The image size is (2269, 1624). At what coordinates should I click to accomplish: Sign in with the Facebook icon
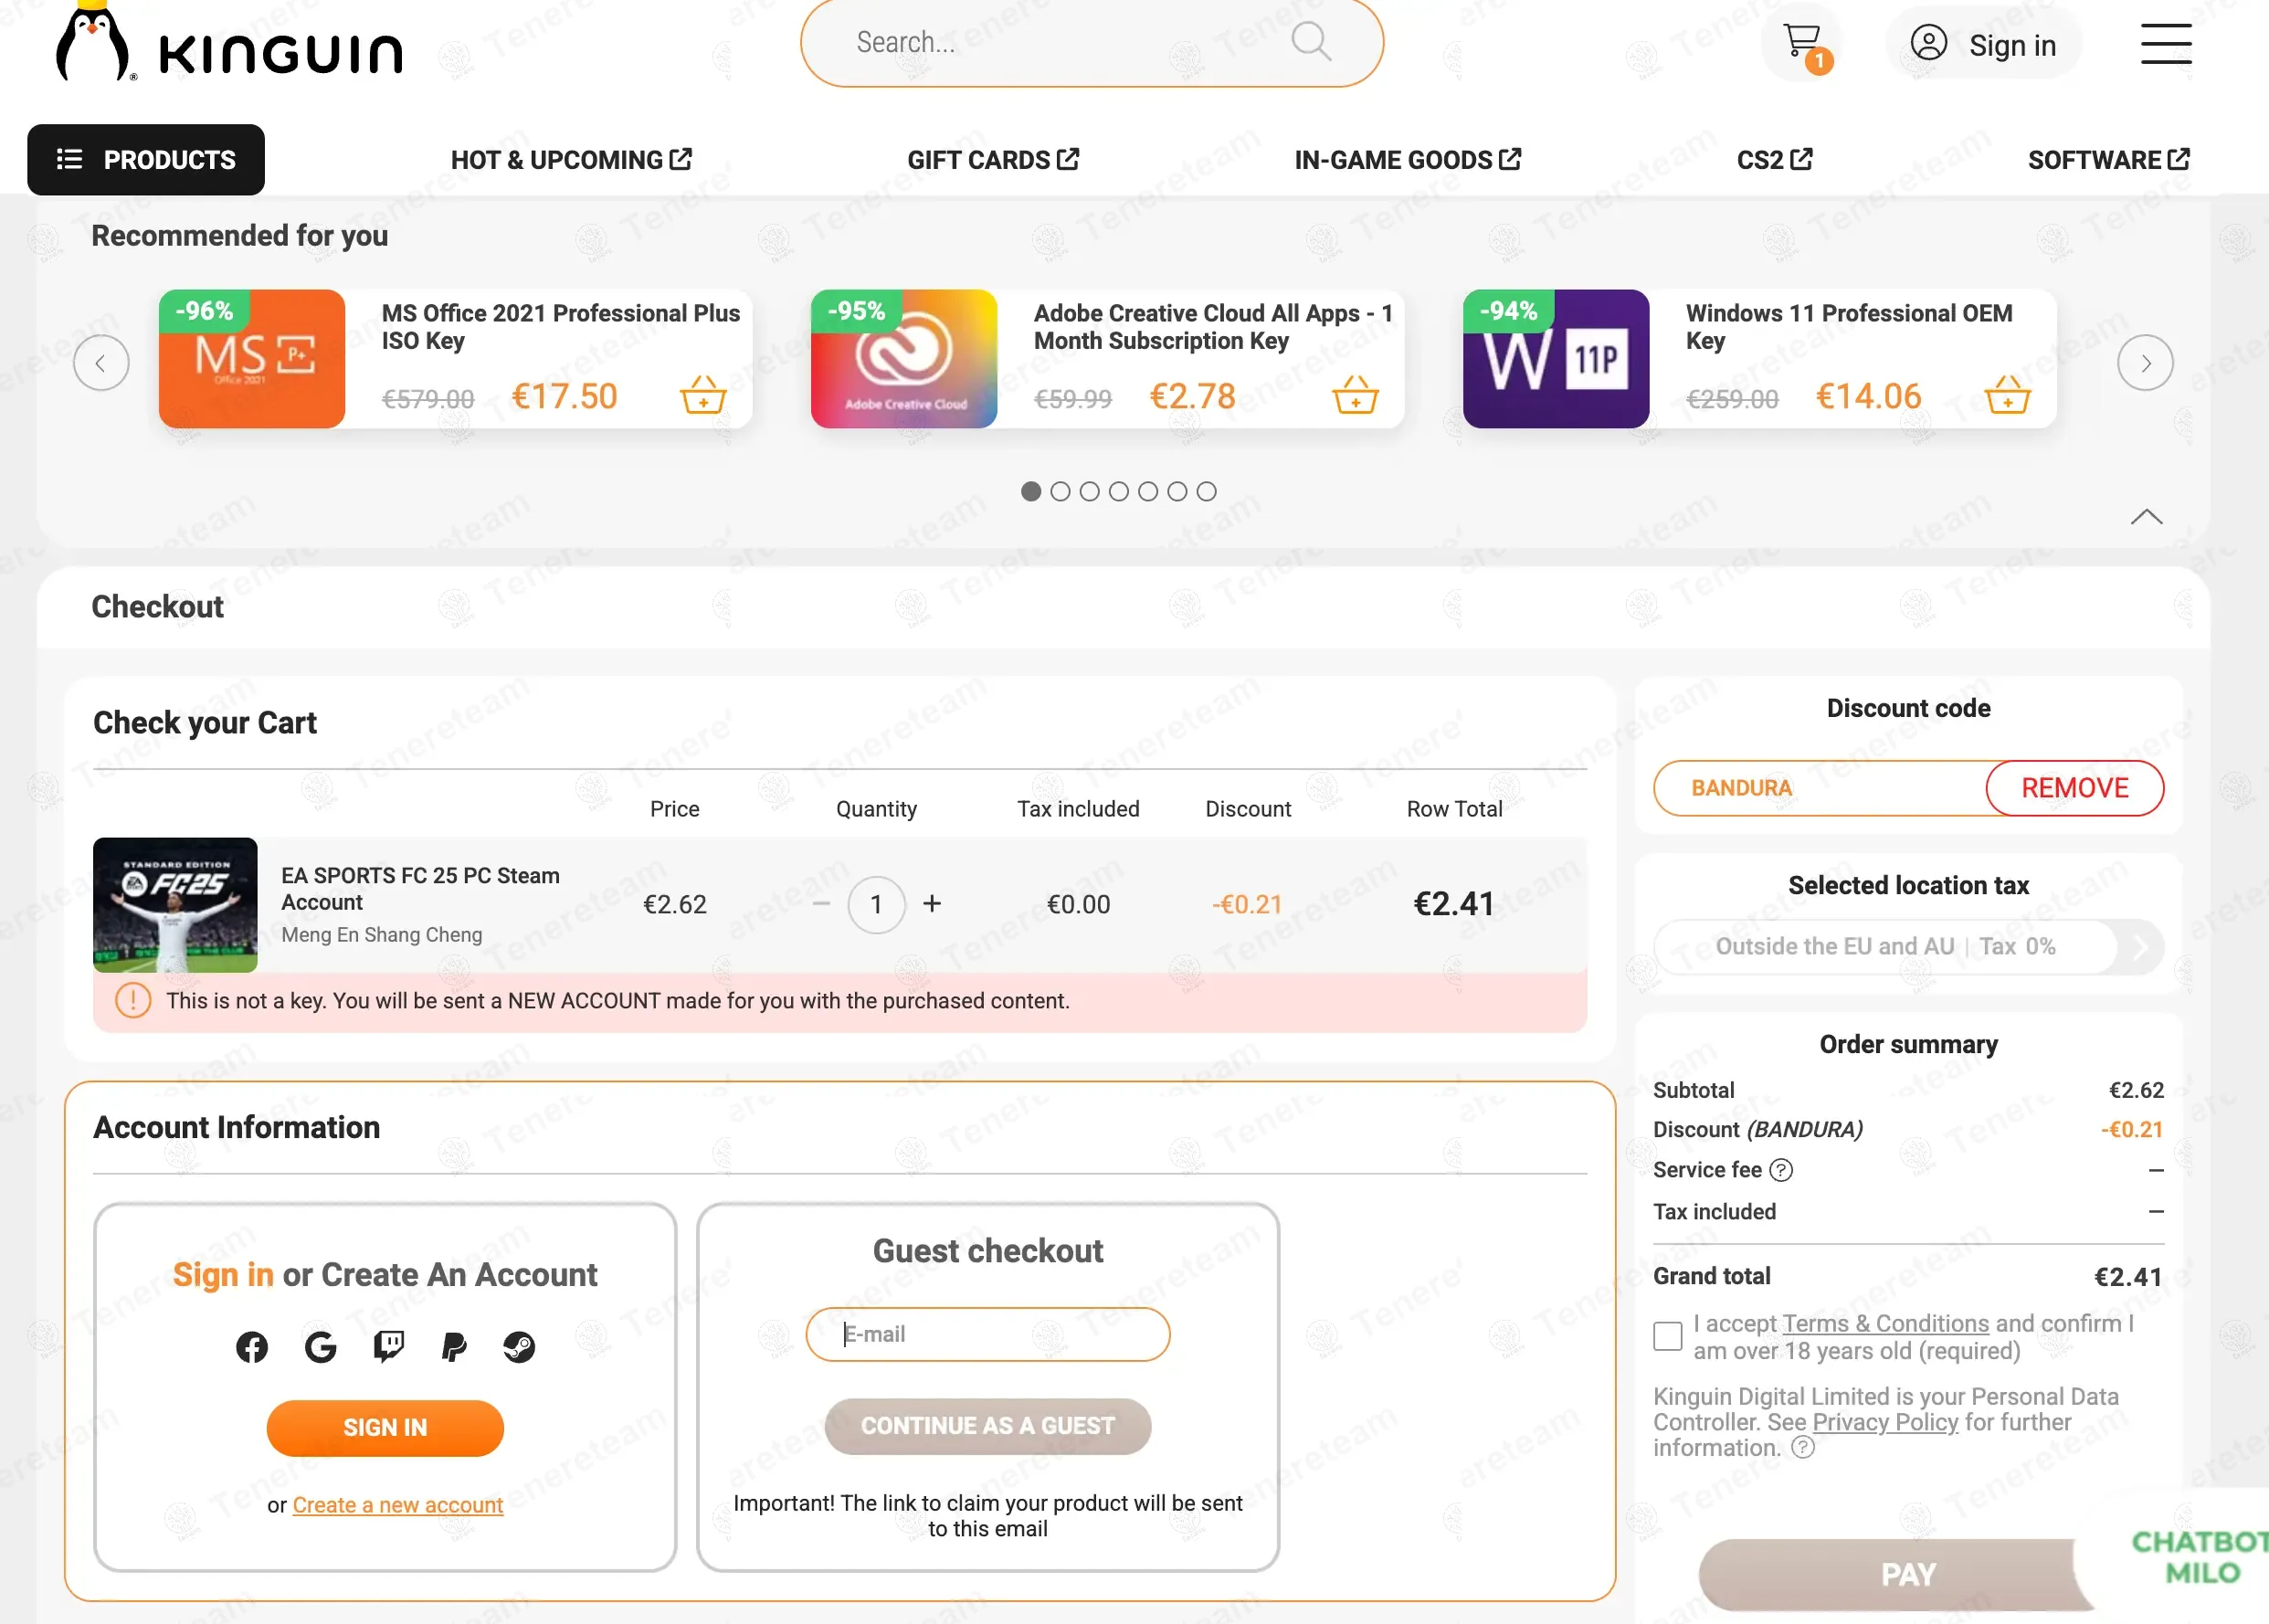(252, 1347)
